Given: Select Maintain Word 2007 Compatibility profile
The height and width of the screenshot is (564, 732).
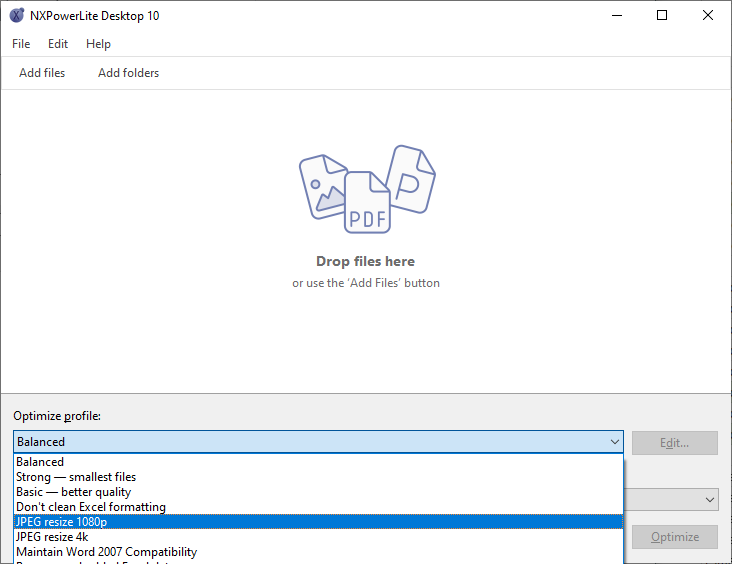Looking at the screenshot, I should pos(318,551).
